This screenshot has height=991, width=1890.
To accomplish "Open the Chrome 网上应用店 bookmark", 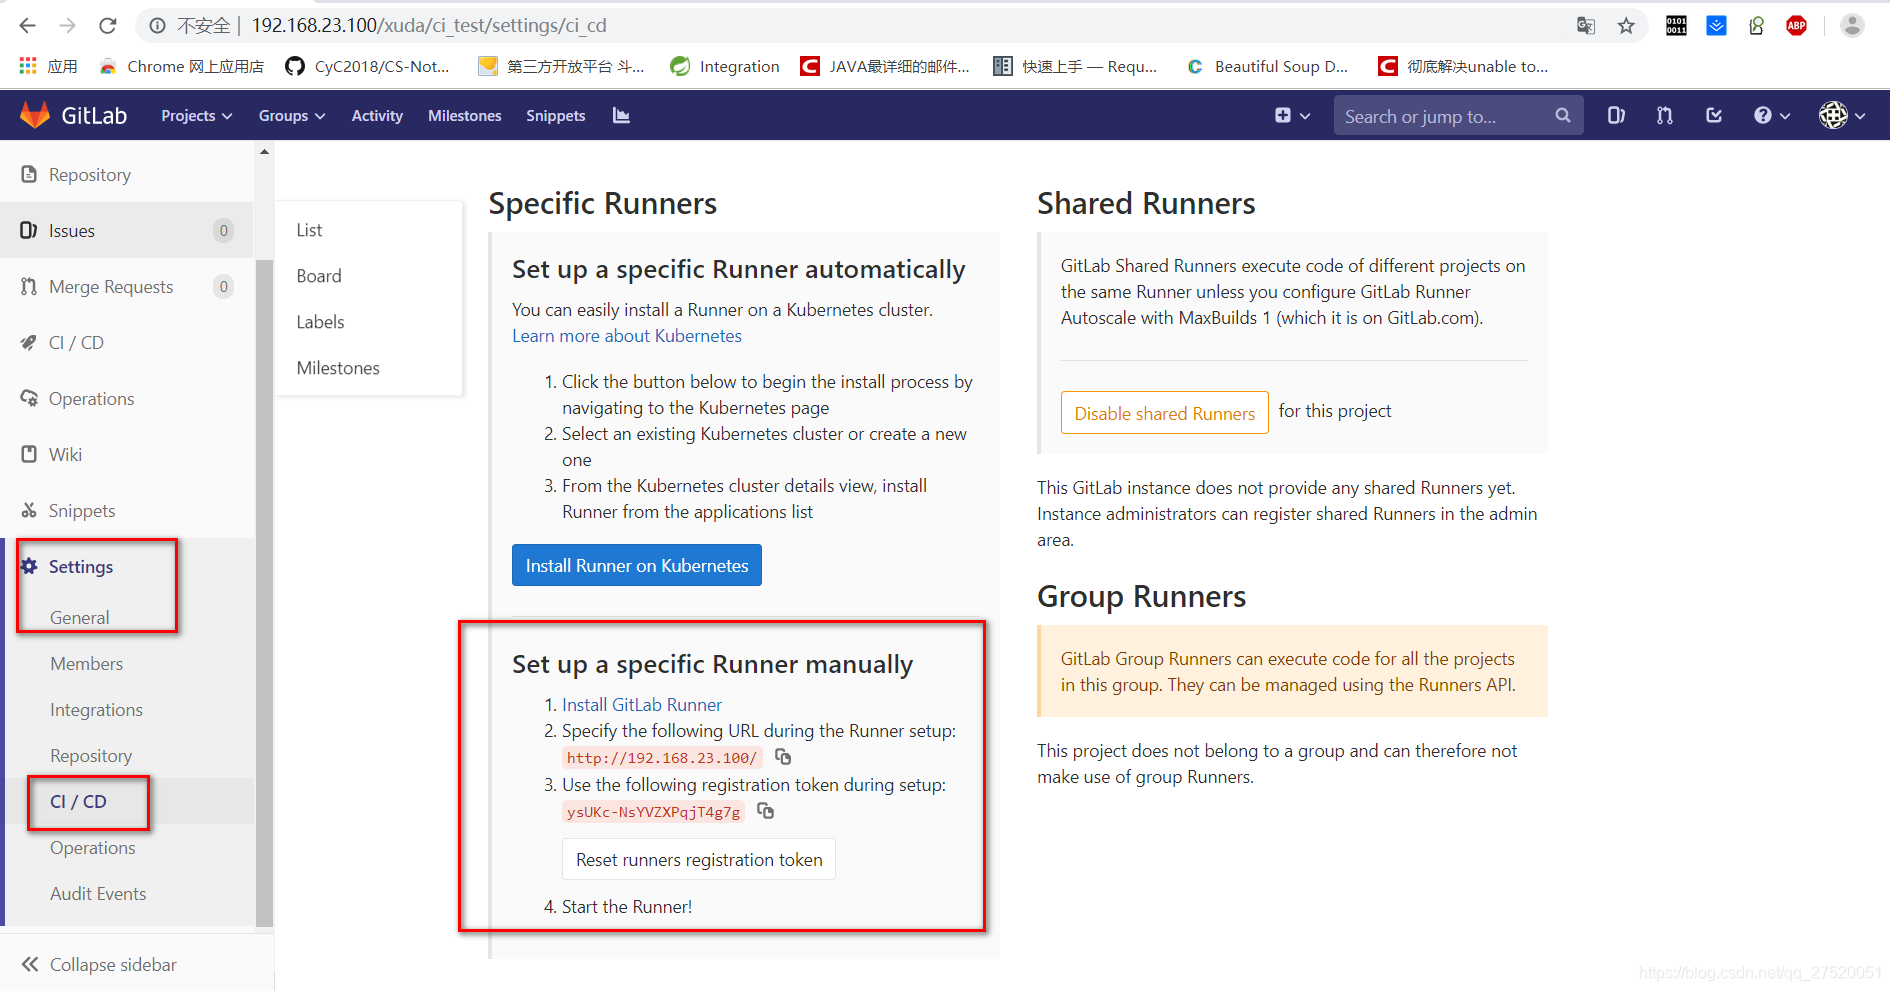I will pyautogui.click(x=182, y=66).
